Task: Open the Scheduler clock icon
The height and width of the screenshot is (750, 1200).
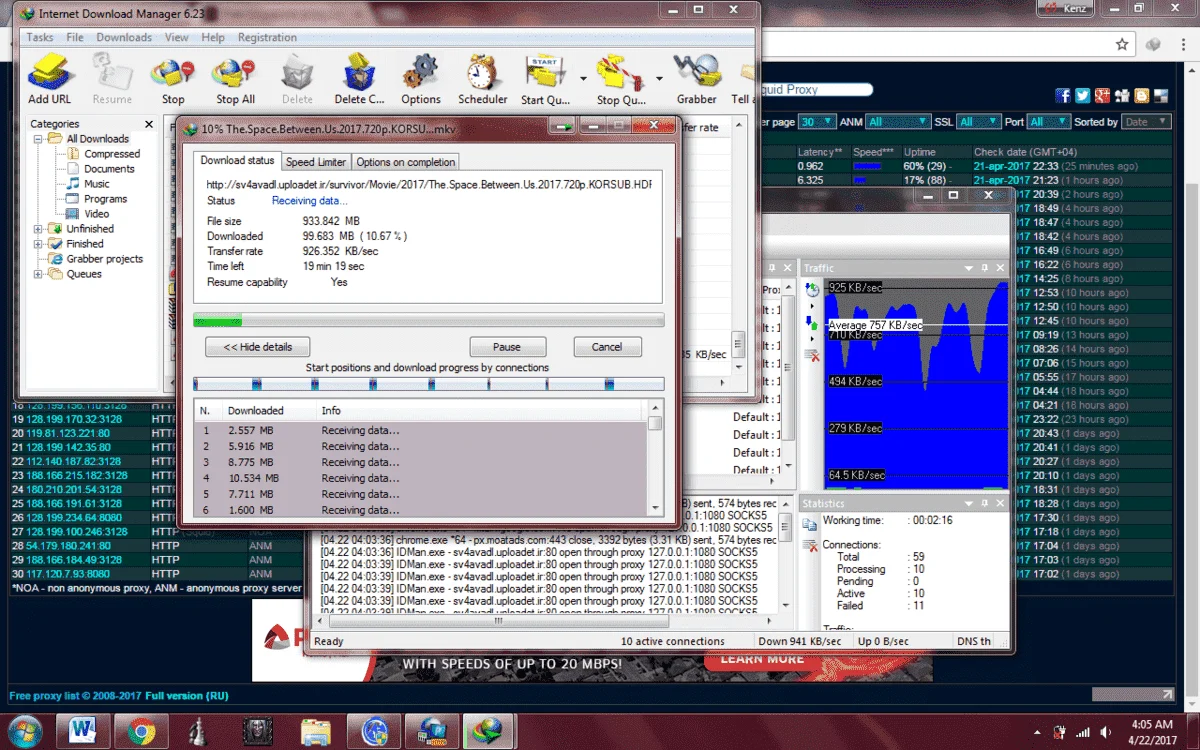Action: (483, 80)
